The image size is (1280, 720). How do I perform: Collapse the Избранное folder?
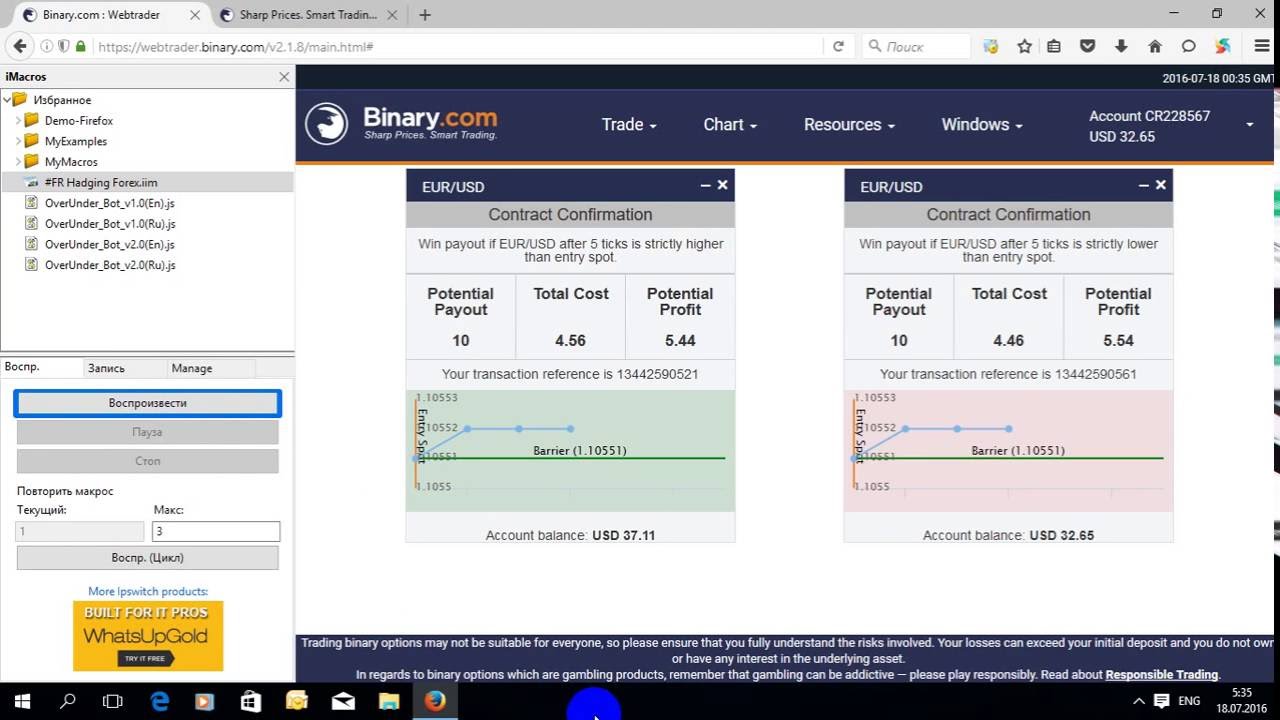pyautogui.click(x=7, y=99)
